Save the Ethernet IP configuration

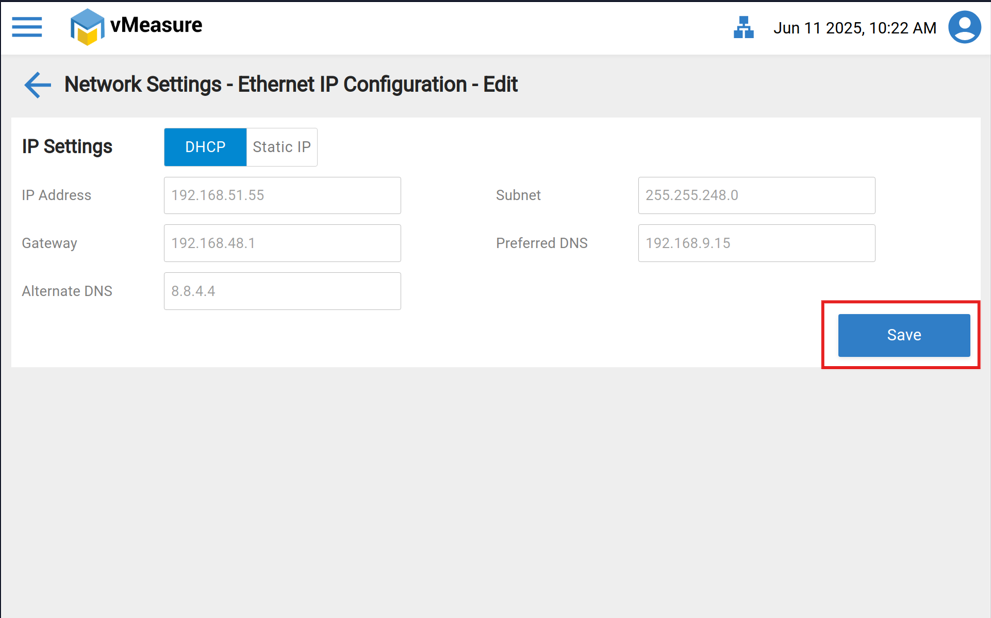coord(903,335)
